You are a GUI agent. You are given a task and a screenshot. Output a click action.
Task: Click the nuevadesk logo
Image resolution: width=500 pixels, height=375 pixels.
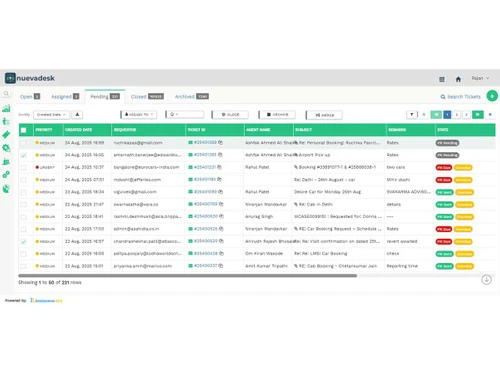30,78
